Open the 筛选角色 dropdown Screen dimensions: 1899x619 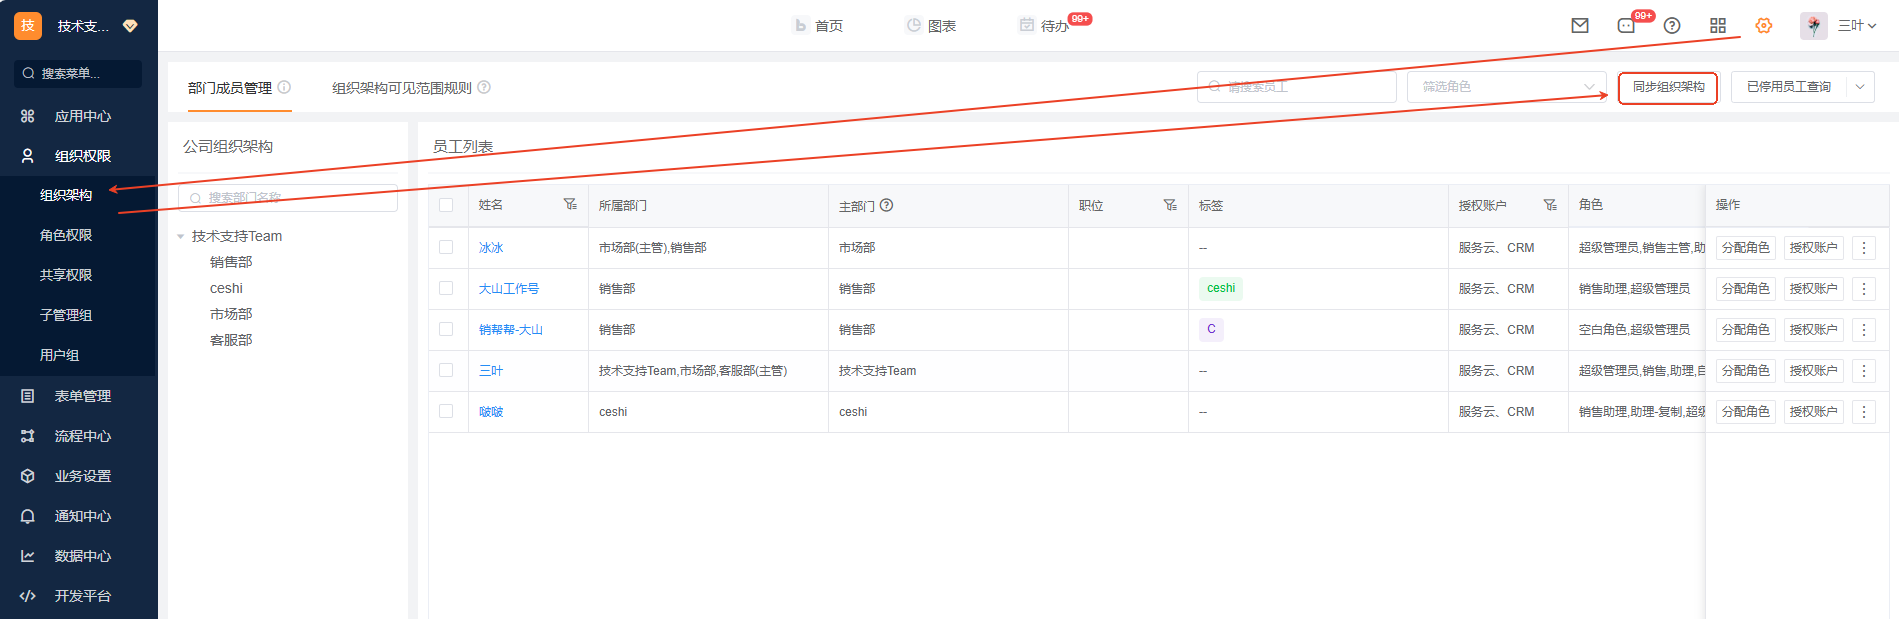[1506, 87]
